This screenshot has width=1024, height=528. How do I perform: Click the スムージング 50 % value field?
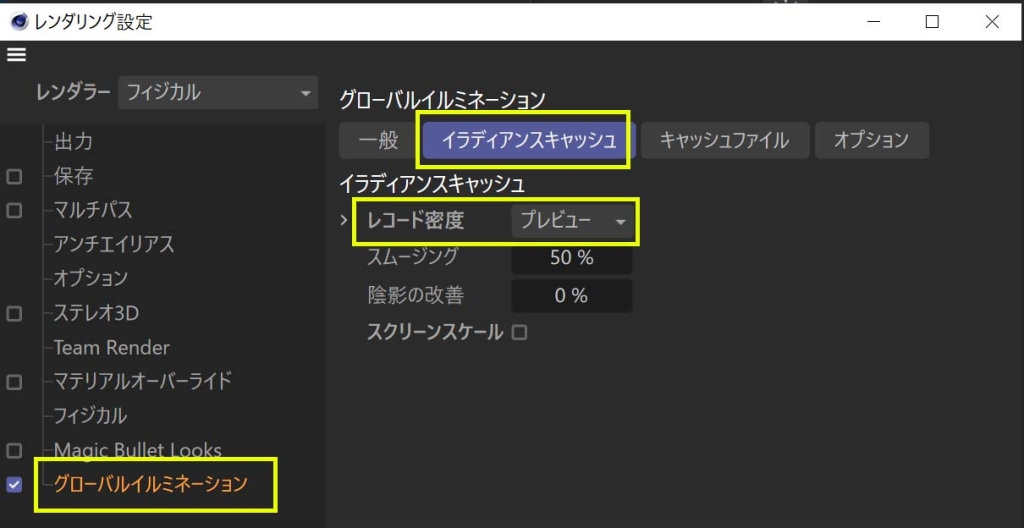571,257
